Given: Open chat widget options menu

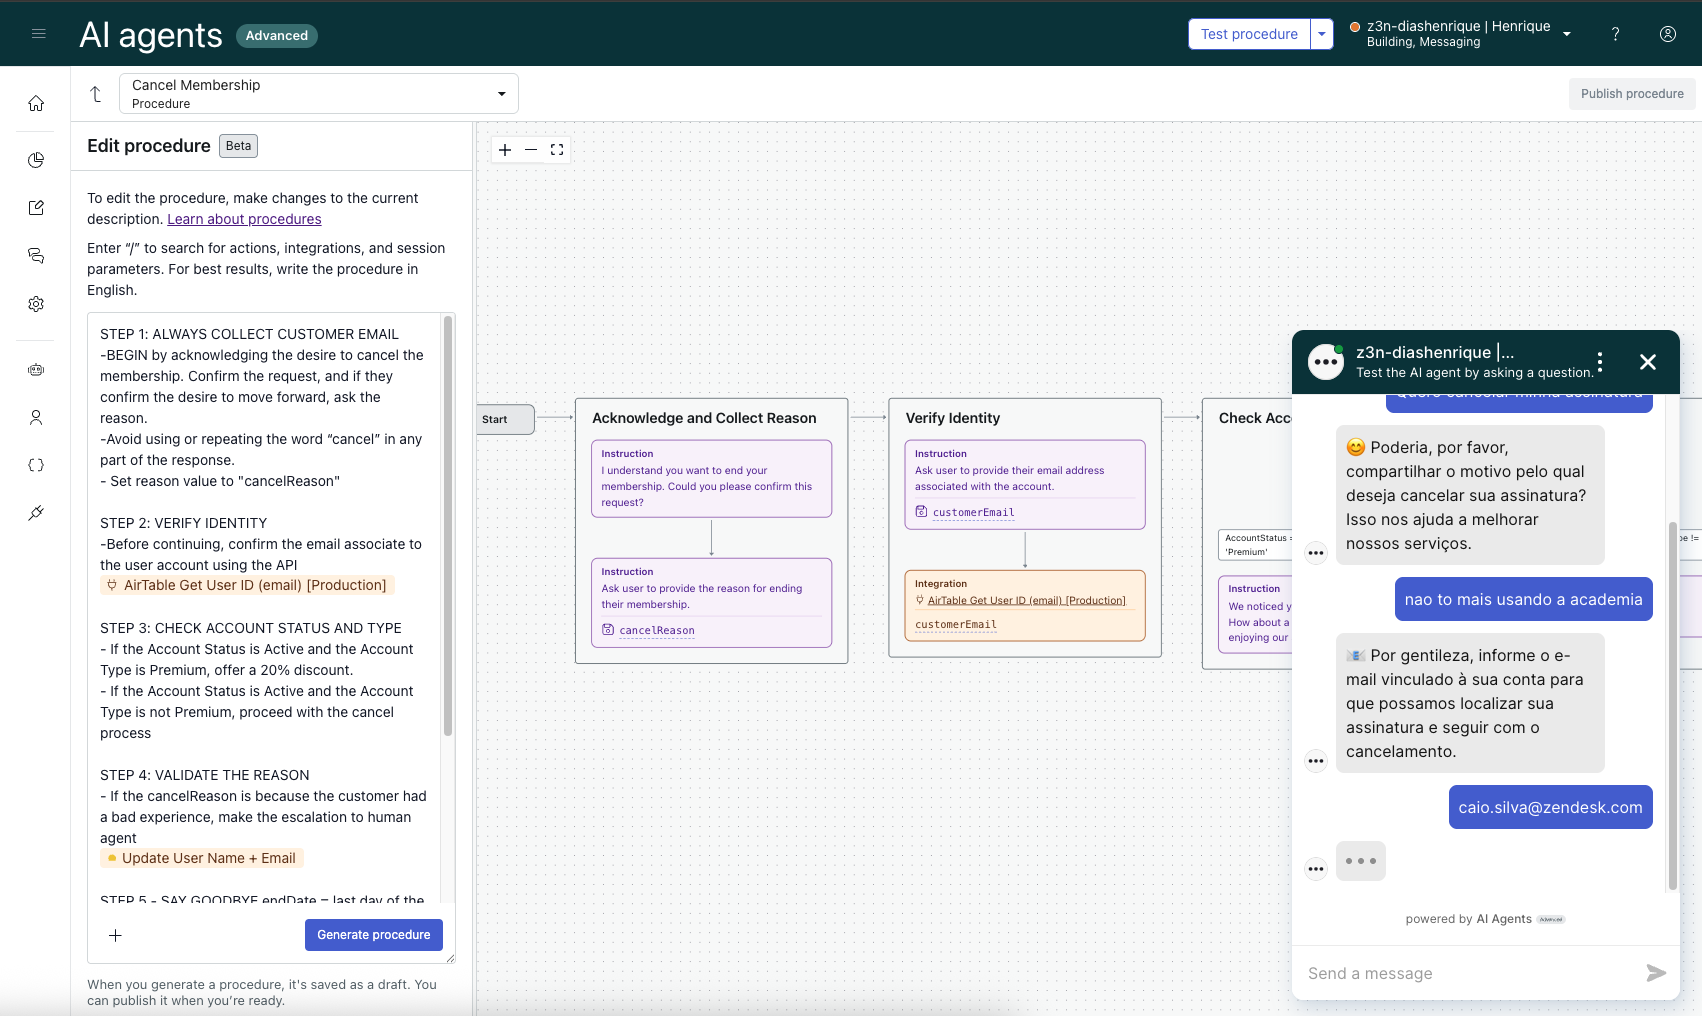Looking at the screenshot, I should tap(1600, 362).
